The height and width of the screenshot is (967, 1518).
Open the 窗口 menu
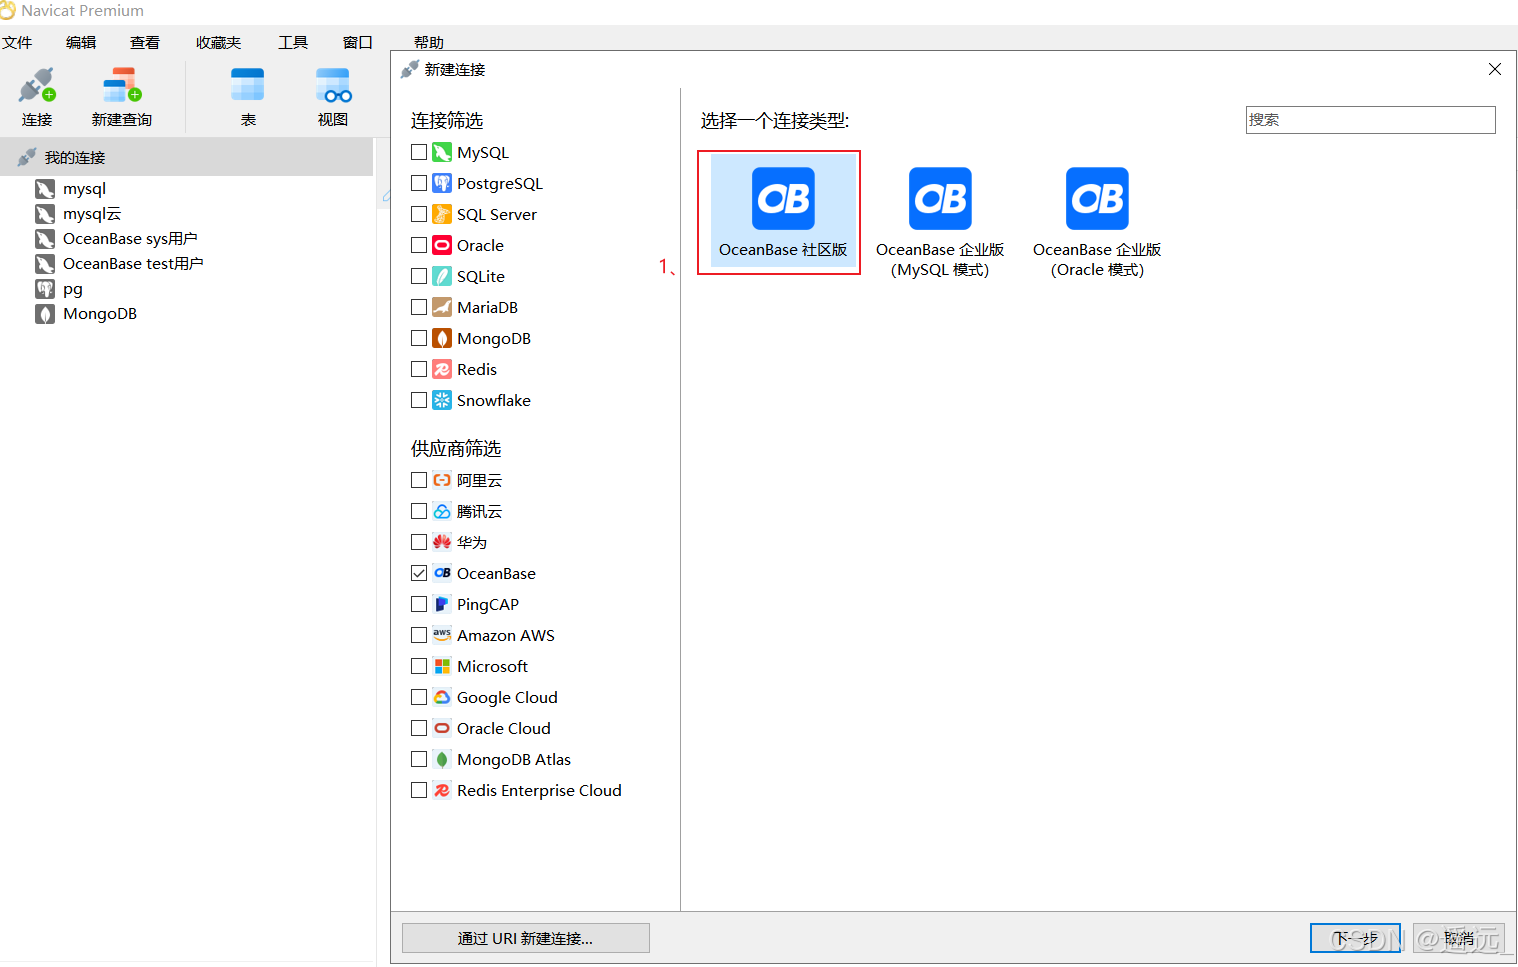(x=358, y=42)
